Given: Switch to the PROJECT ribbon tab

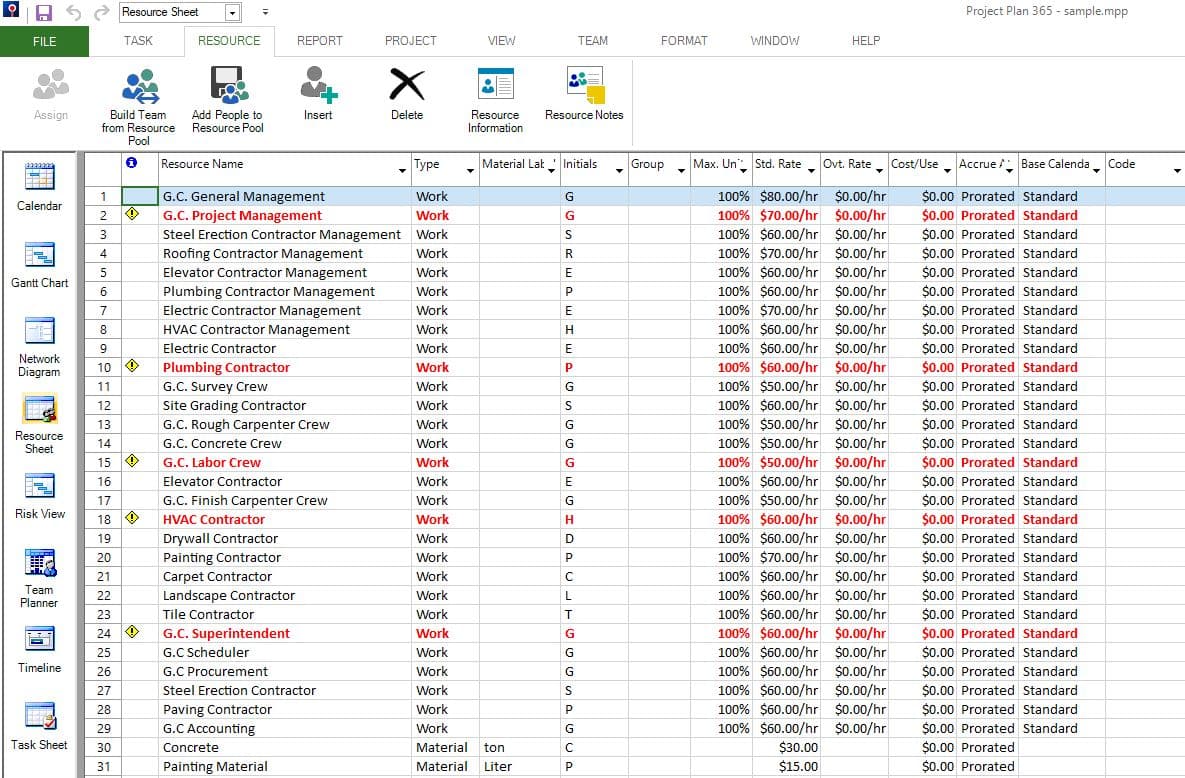Looking at the screenshot, I should (410, 41).
